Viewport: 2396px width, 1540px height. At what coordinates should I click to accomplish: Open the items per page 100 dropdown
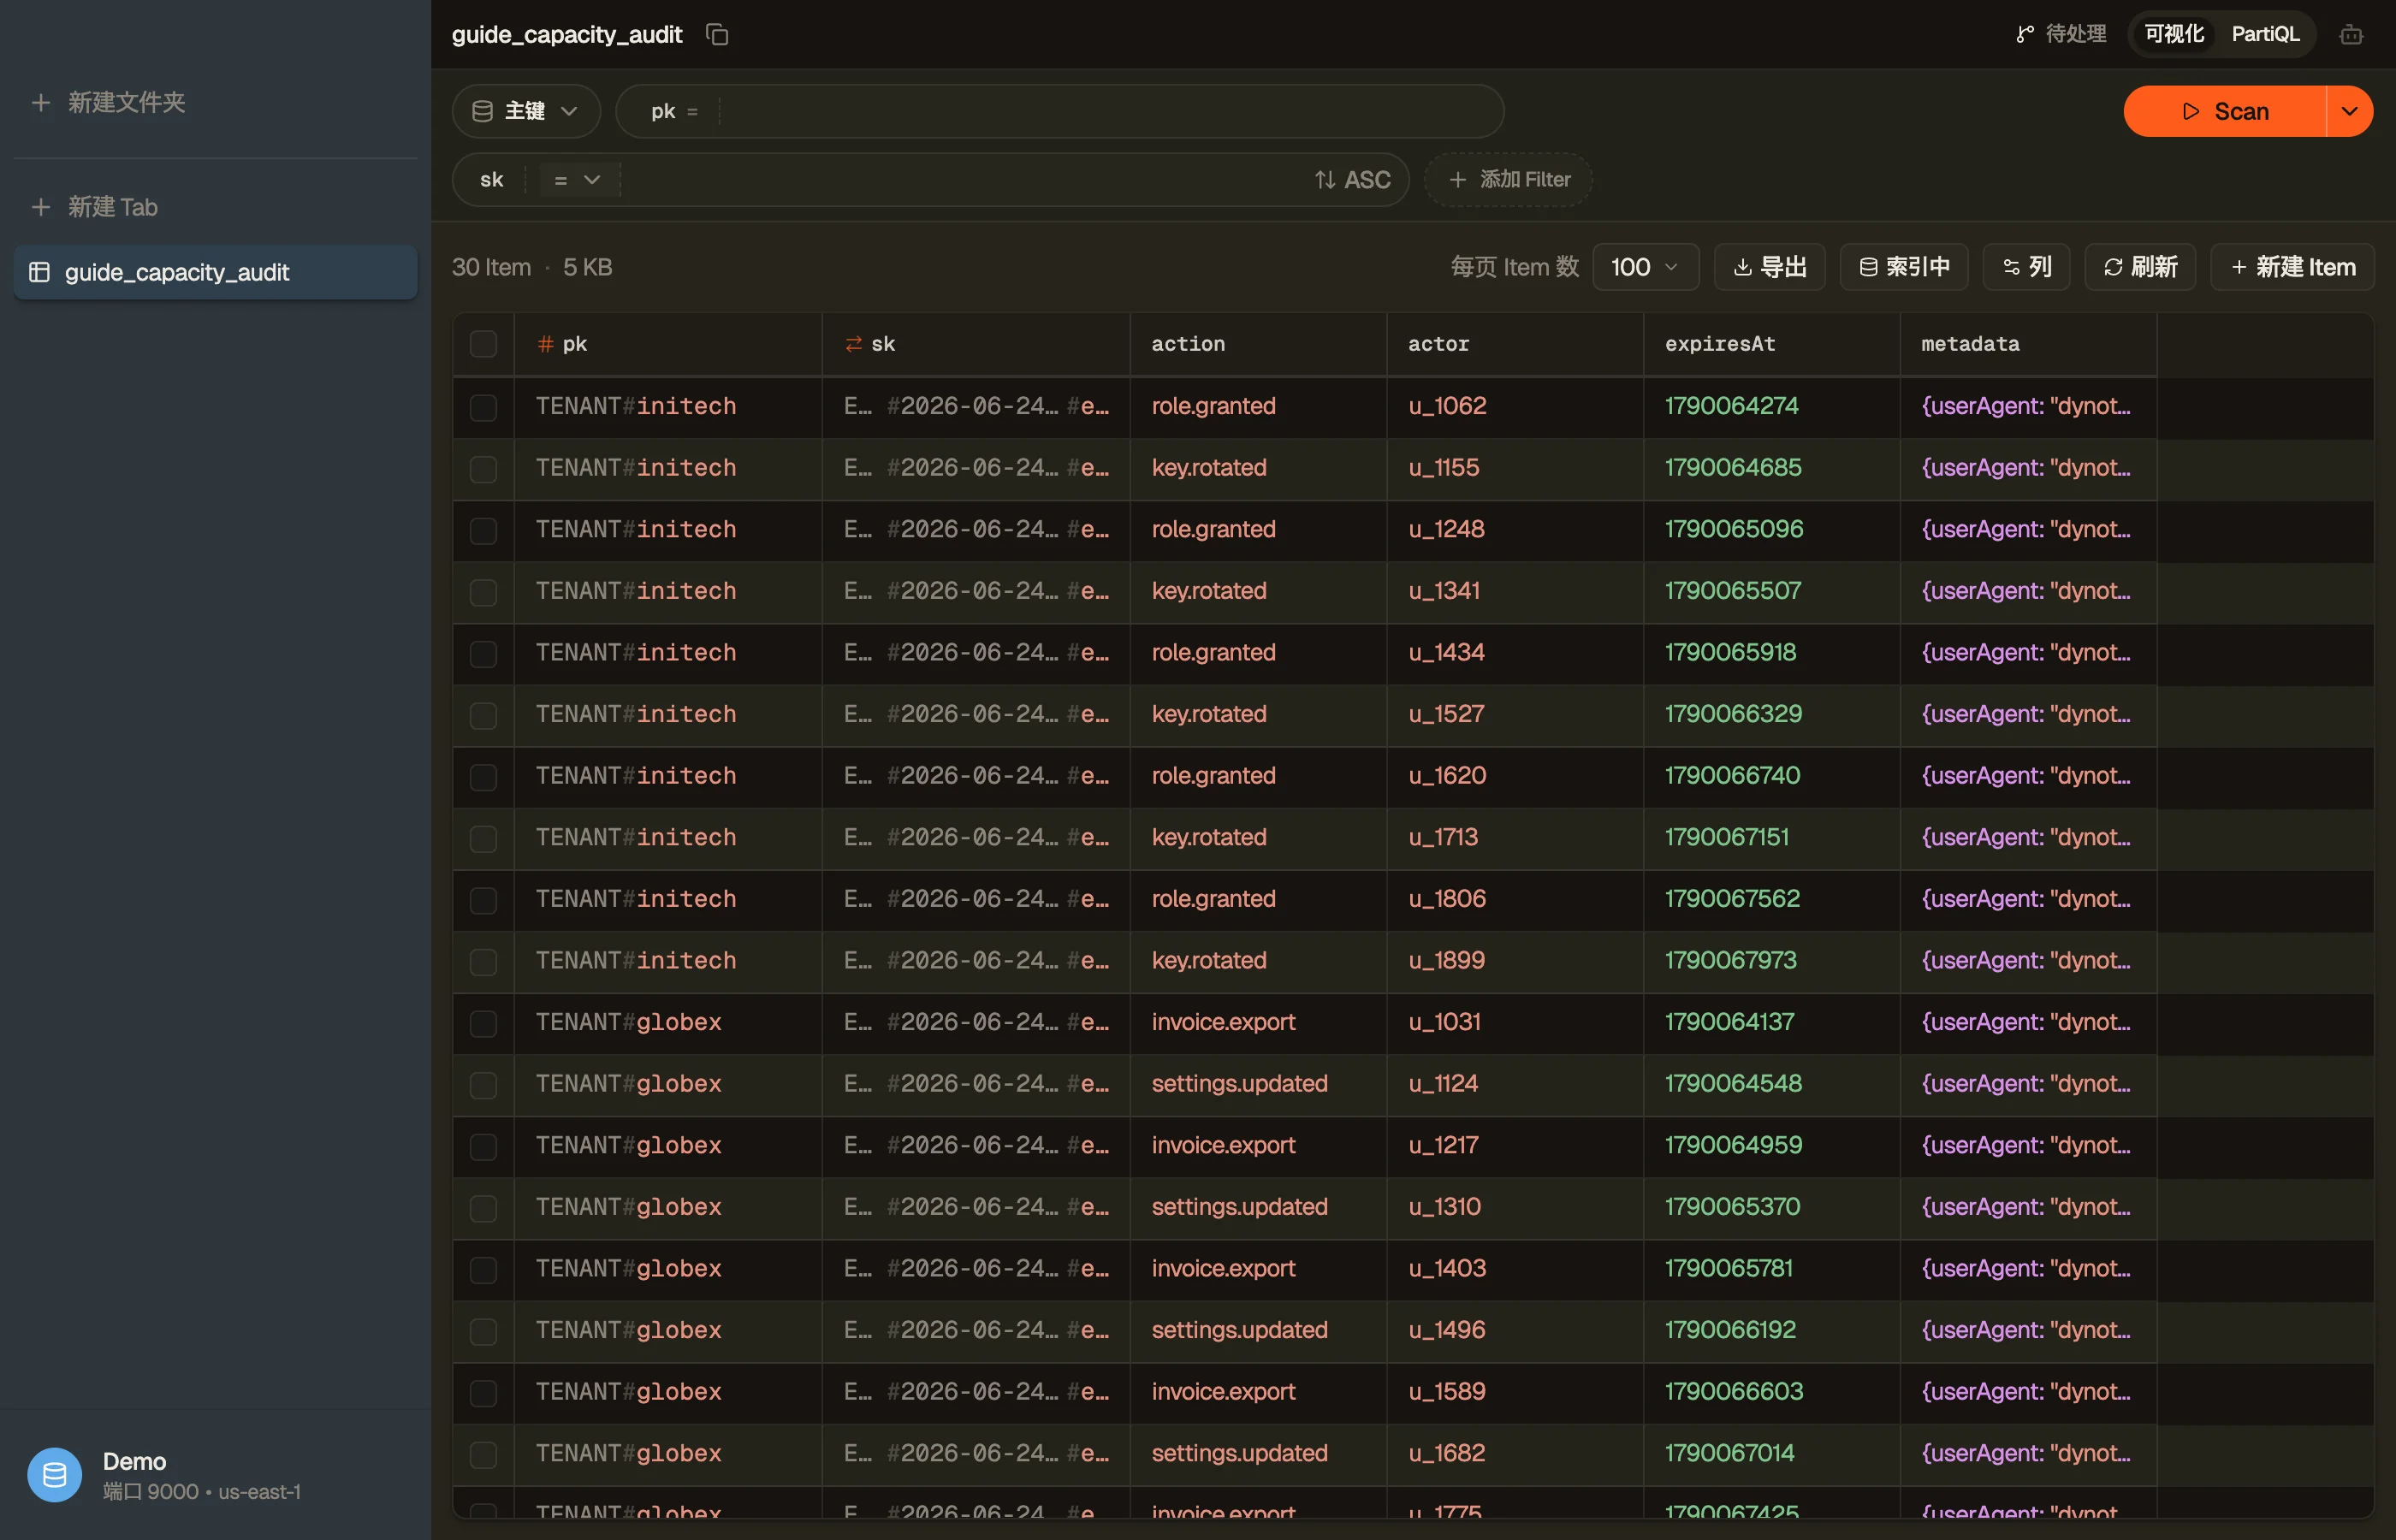[1645, 267]
